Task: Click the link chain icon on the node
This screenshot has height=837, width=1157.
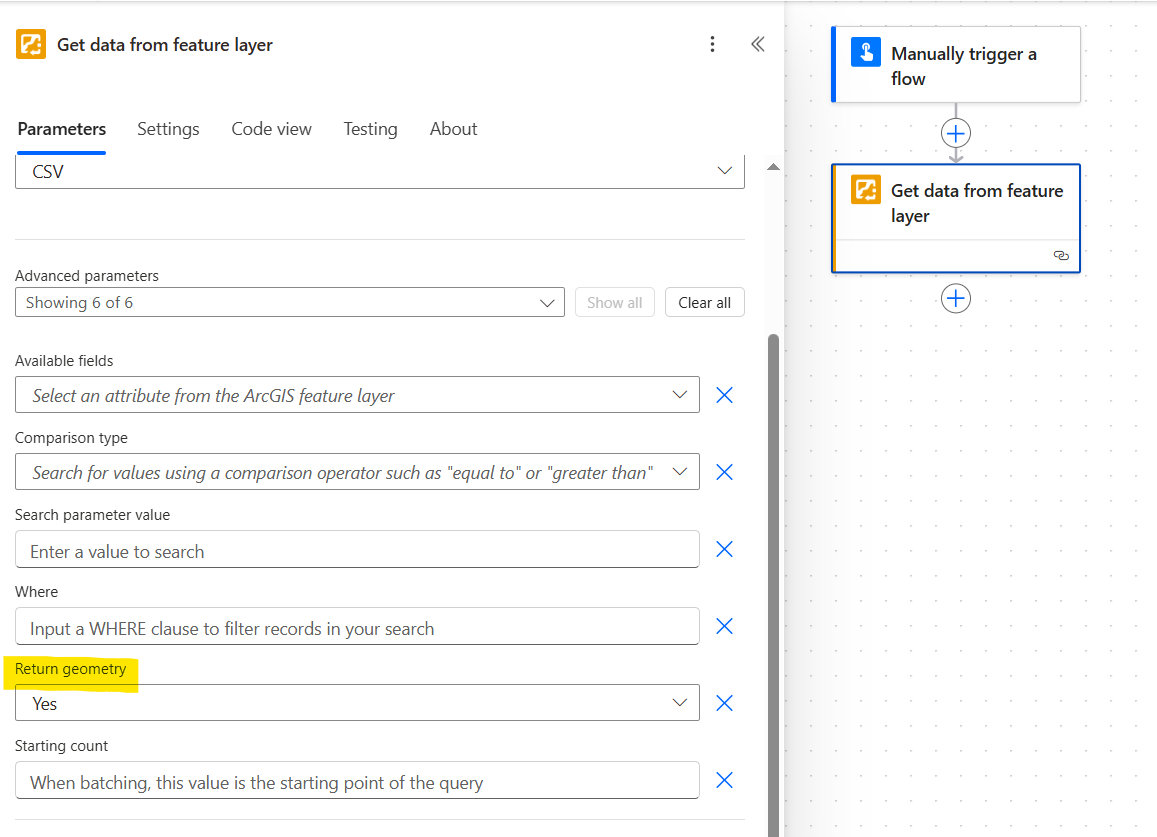Action: point(1061,255)
